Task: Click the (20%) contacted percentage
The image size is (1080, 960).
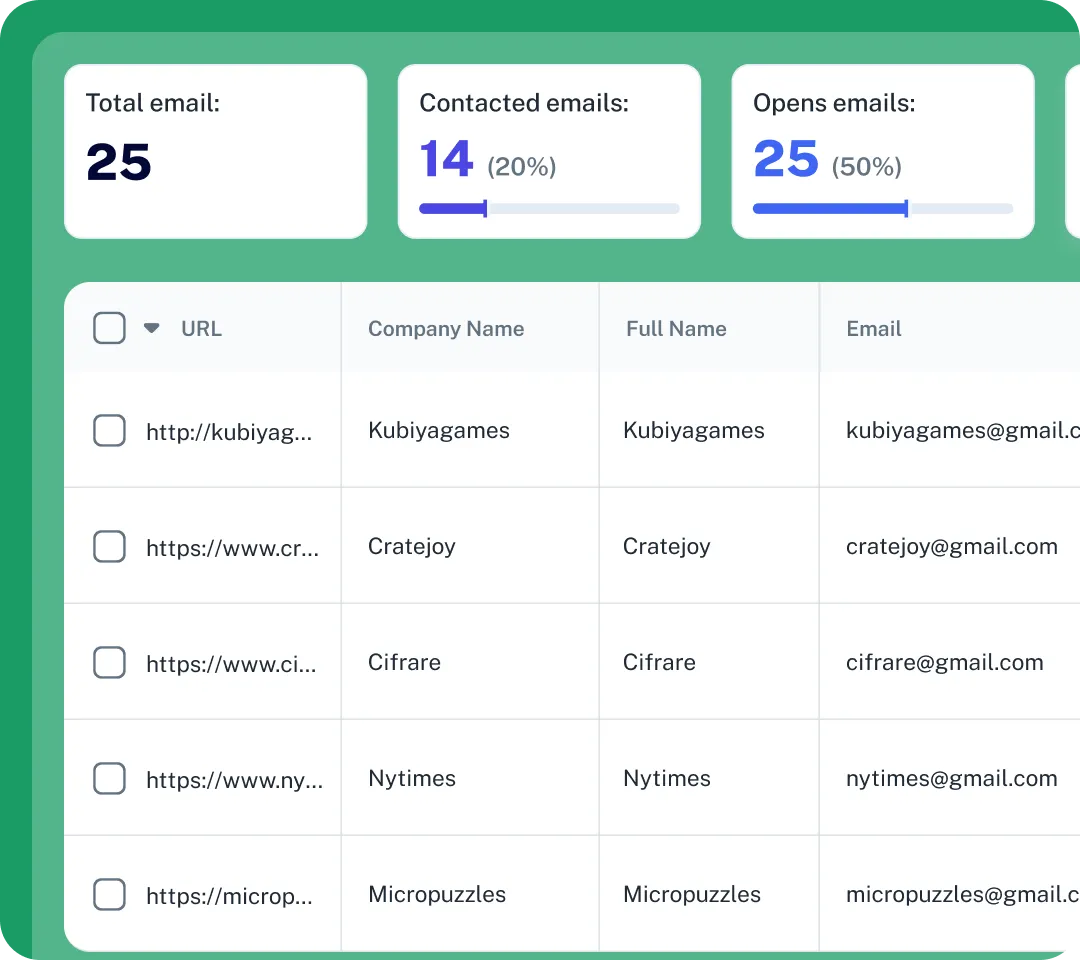Action: (521, 167)
